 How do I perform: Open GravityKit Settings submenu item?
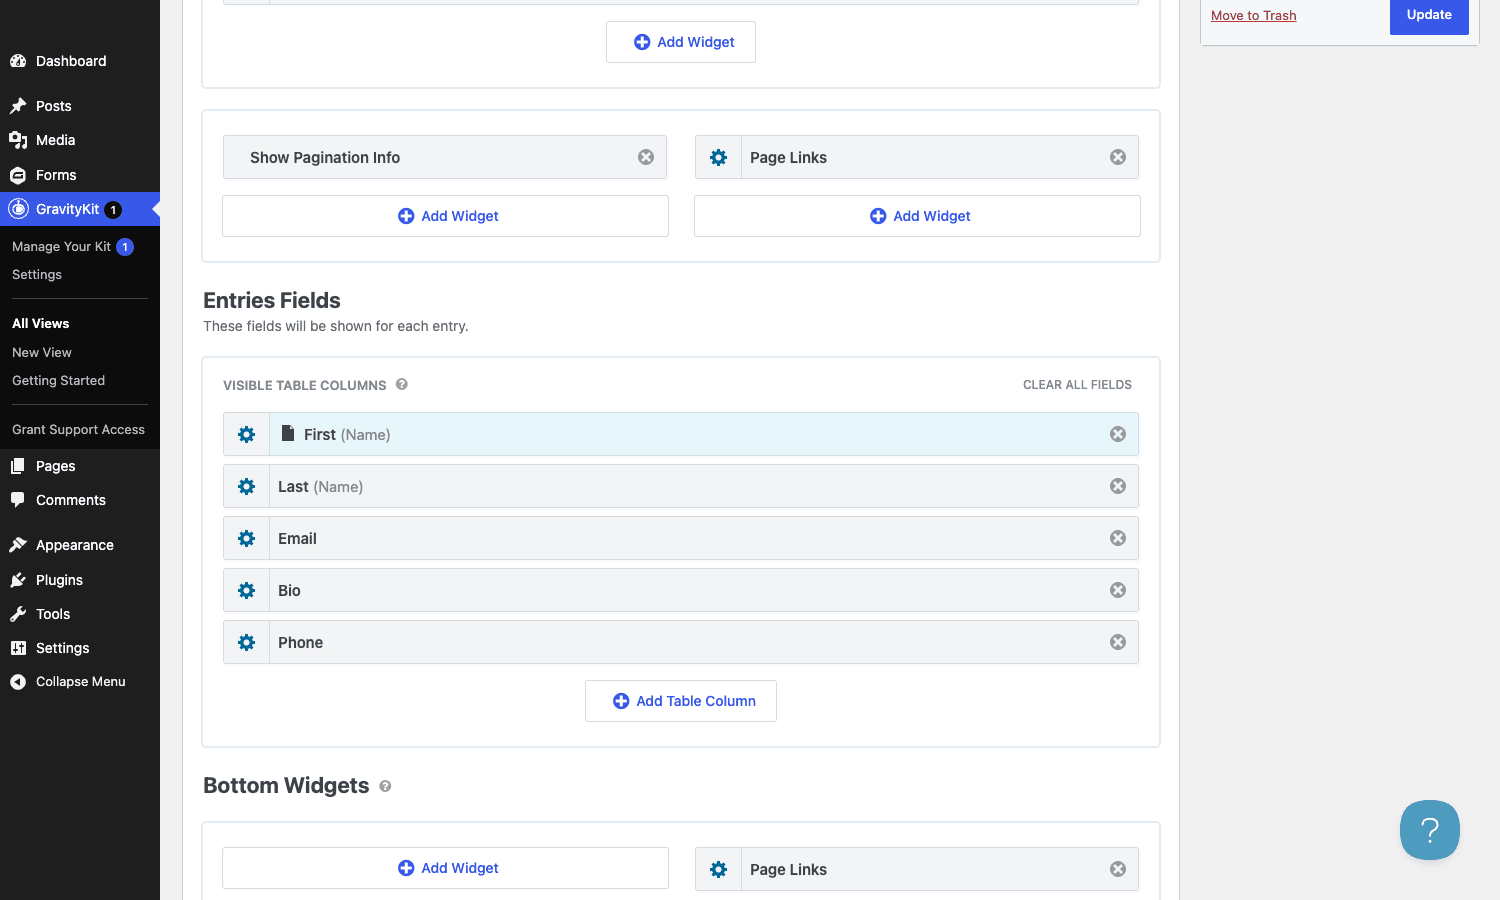(x=37, y=274)
